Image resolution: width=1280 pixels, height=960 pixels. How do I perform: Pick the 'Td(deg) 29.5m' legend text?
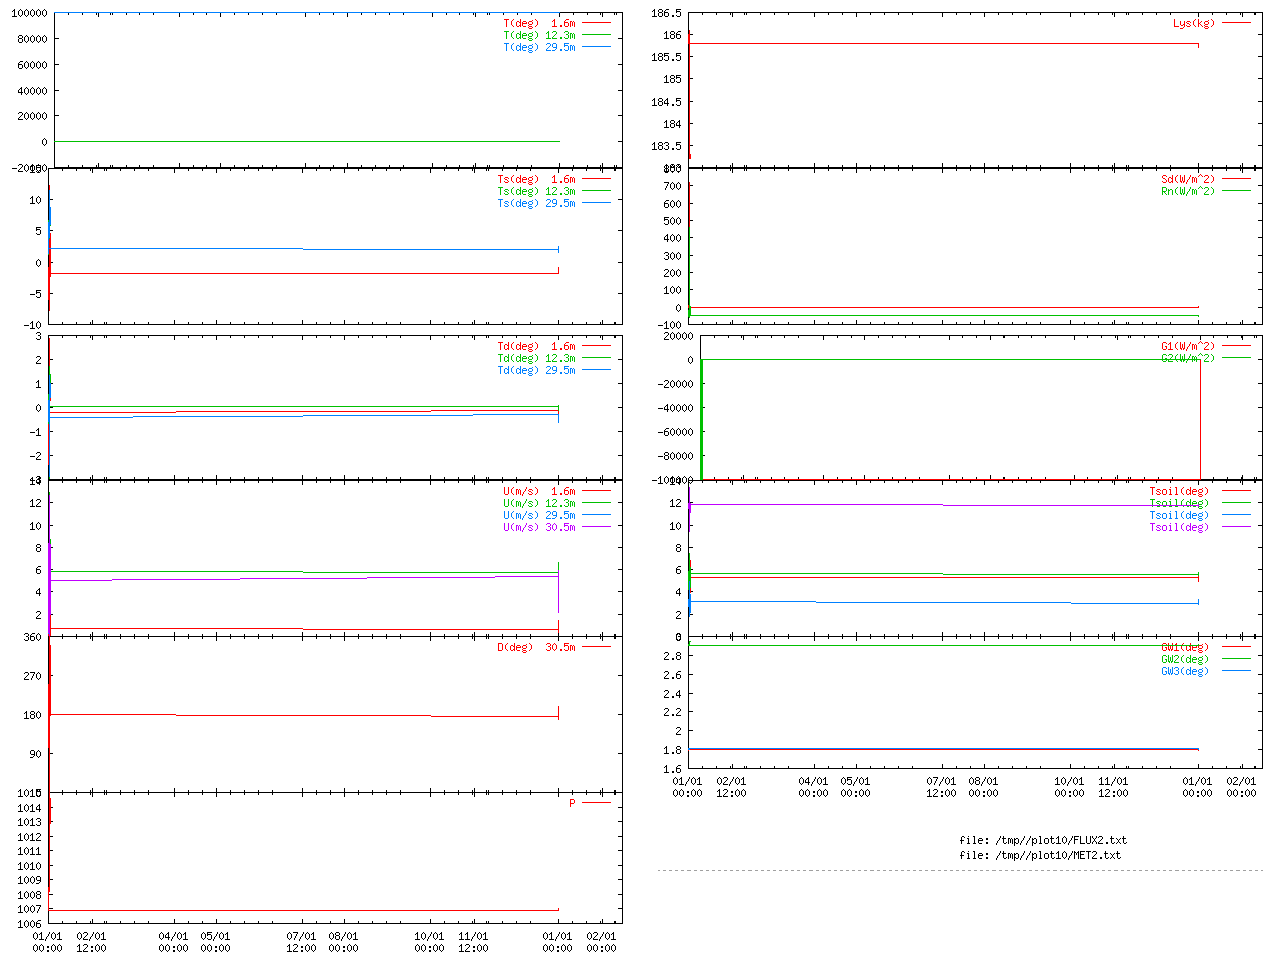point(536,371)
